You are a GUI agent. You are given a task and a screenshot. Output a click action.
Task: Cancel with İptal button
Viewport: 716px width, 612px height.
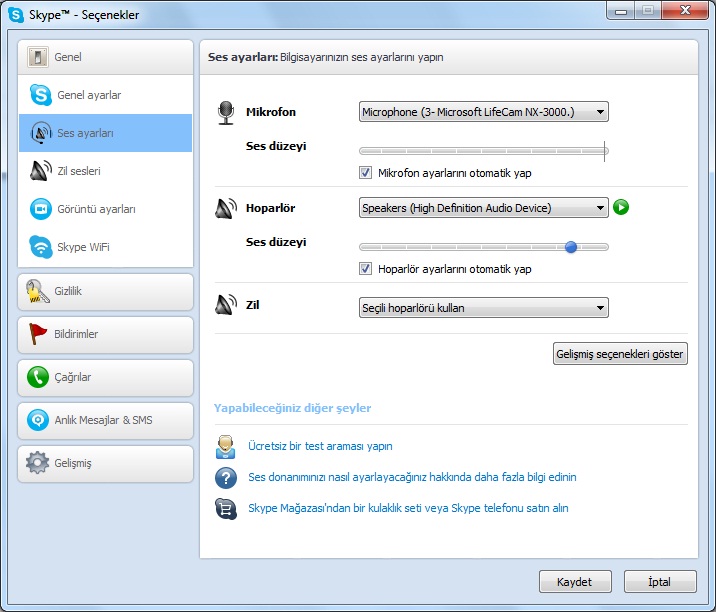click(660, 581)
